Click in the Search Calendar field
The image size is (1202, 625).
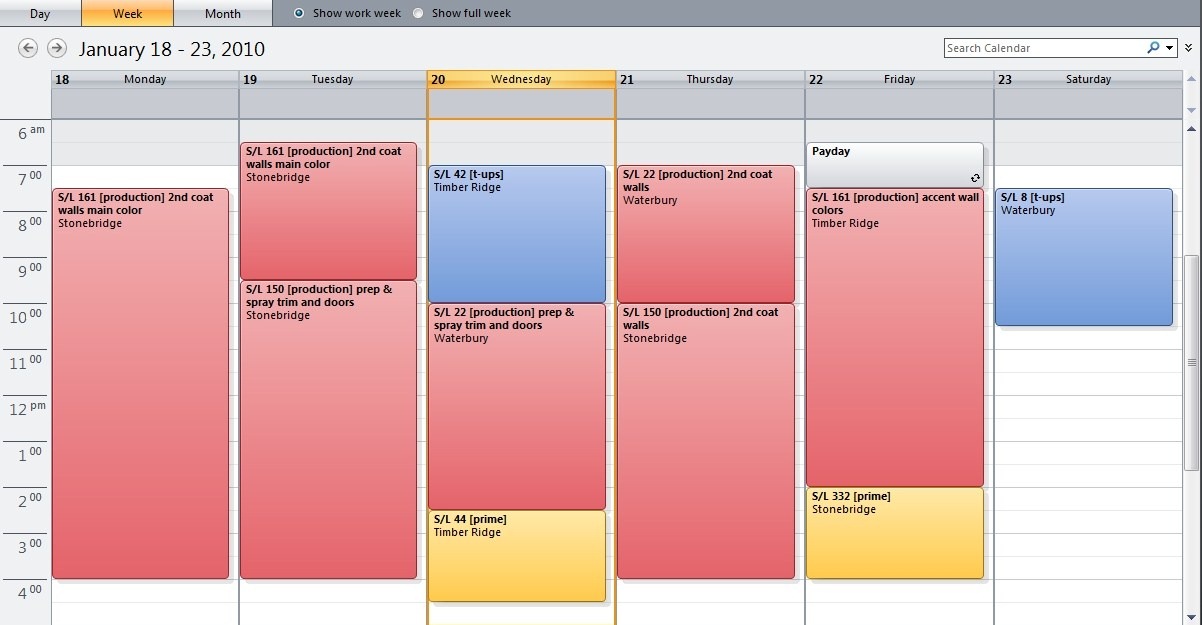pyautogui.click(x=1044, y=48)
